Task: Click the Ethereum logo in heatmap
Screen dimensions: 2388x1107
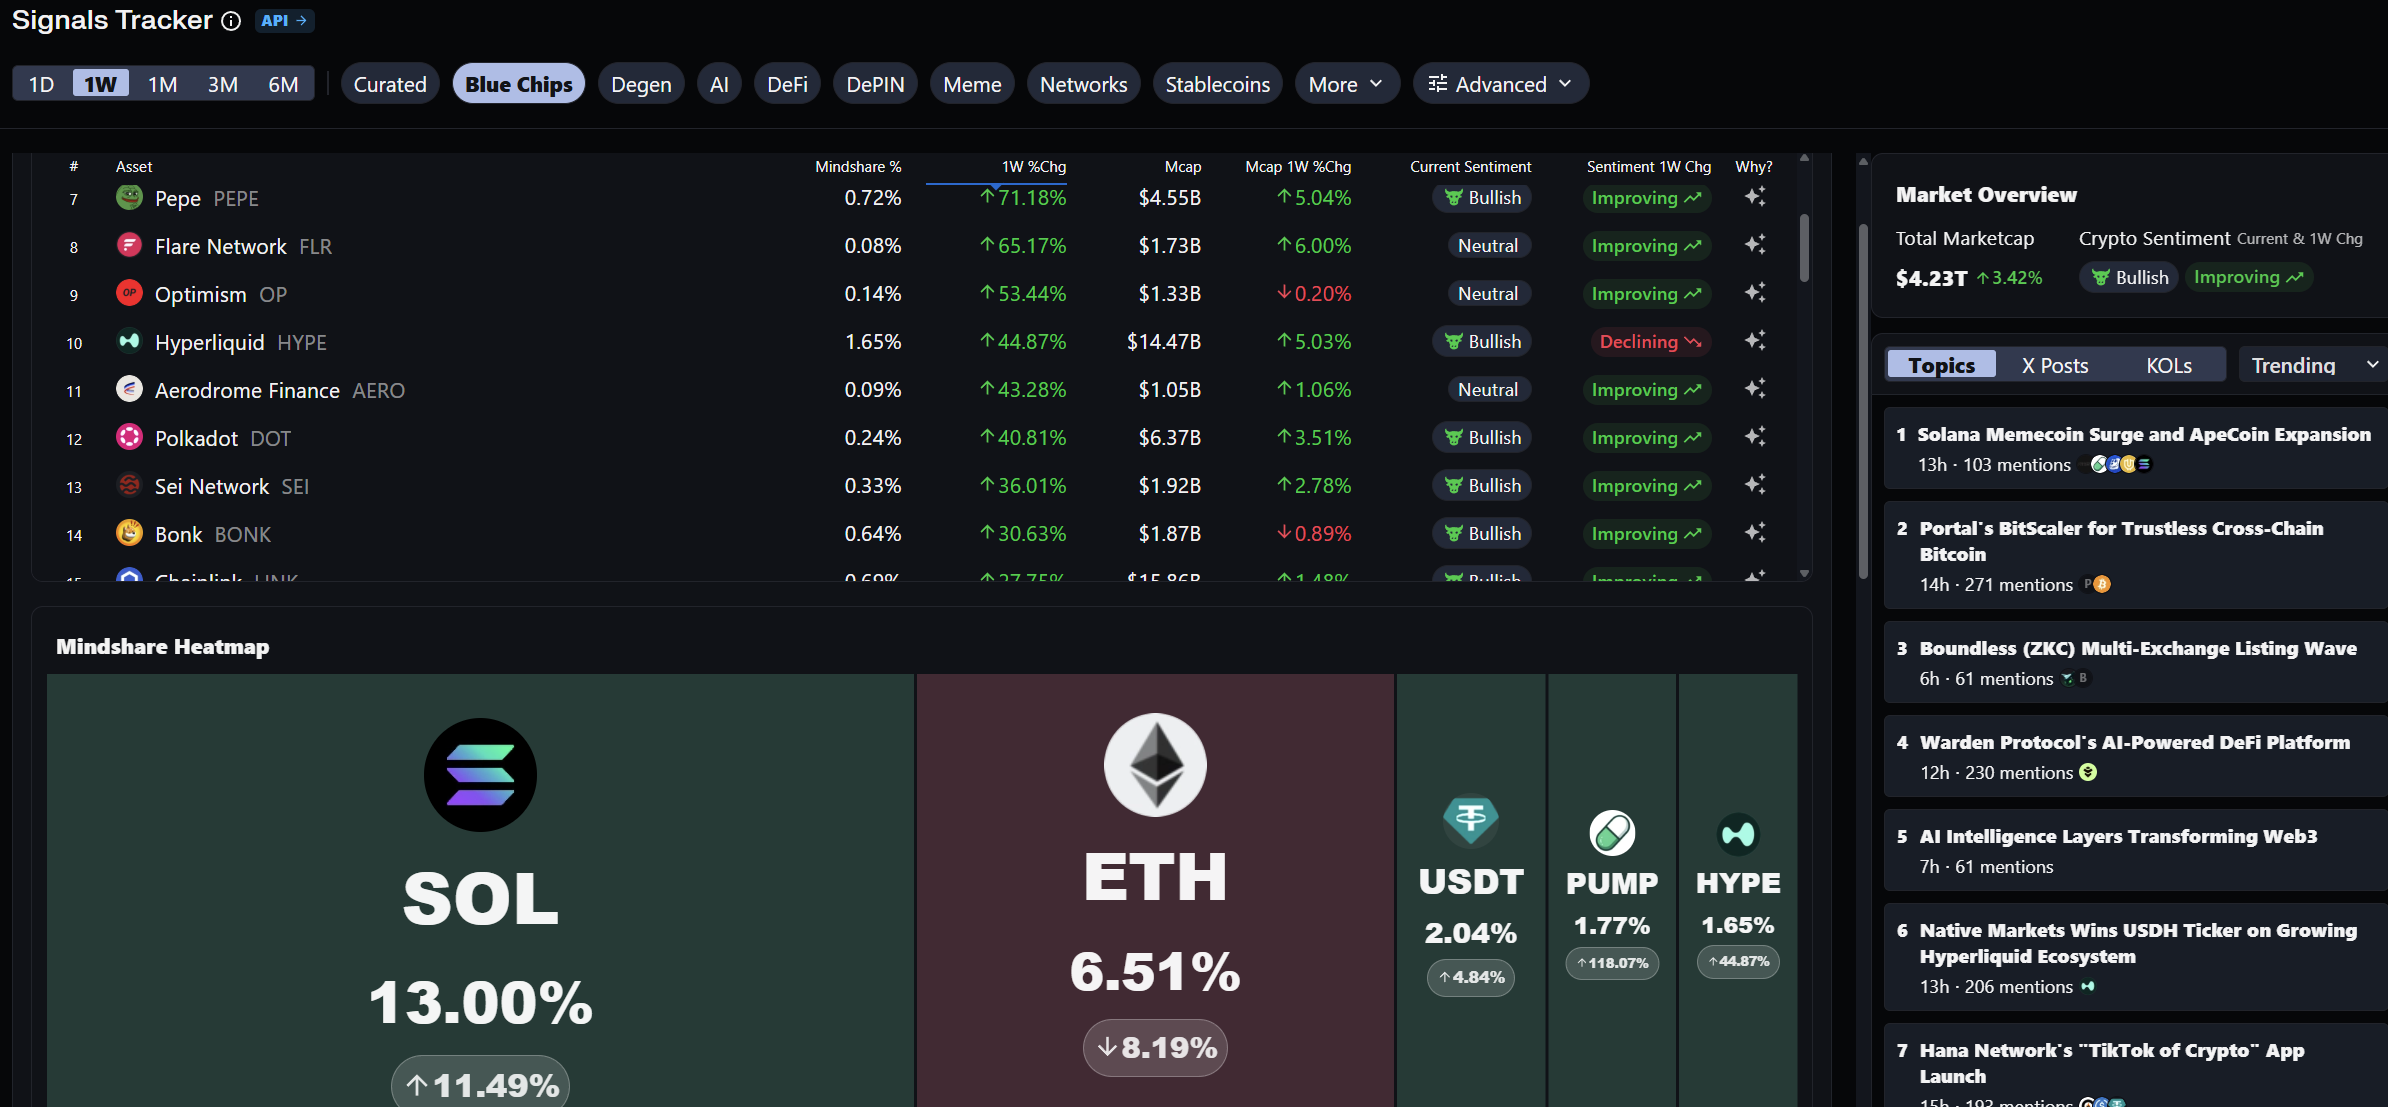Action: click(1155, 765)
